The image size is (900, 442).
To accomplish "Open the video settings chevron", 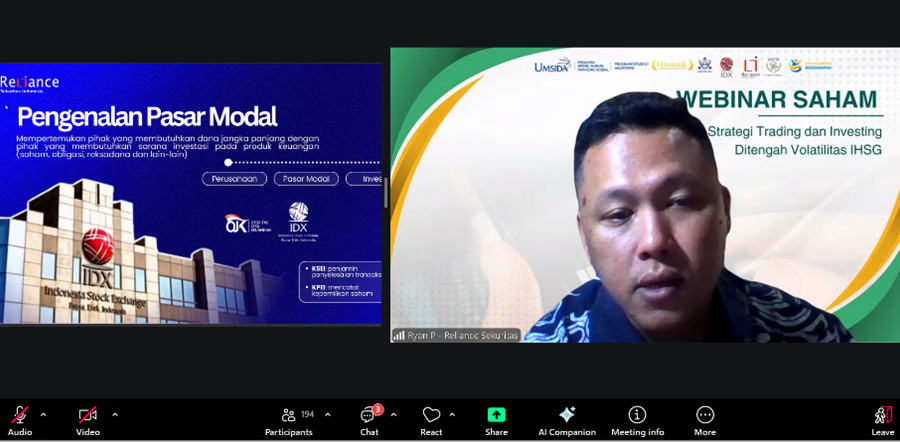I will pyautogui.click(x=115, y=414).
